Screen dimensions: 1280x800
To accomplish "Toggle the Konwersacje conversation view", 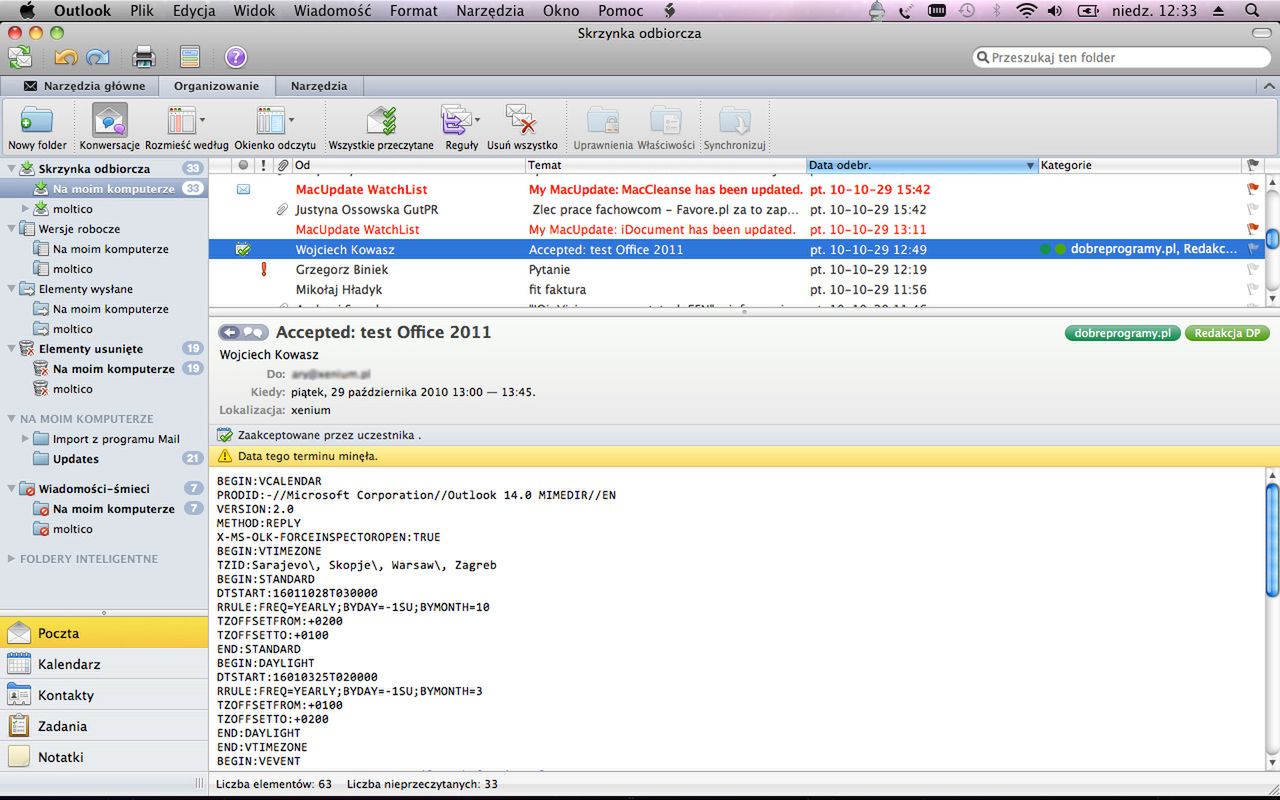I will pos(109,127).
